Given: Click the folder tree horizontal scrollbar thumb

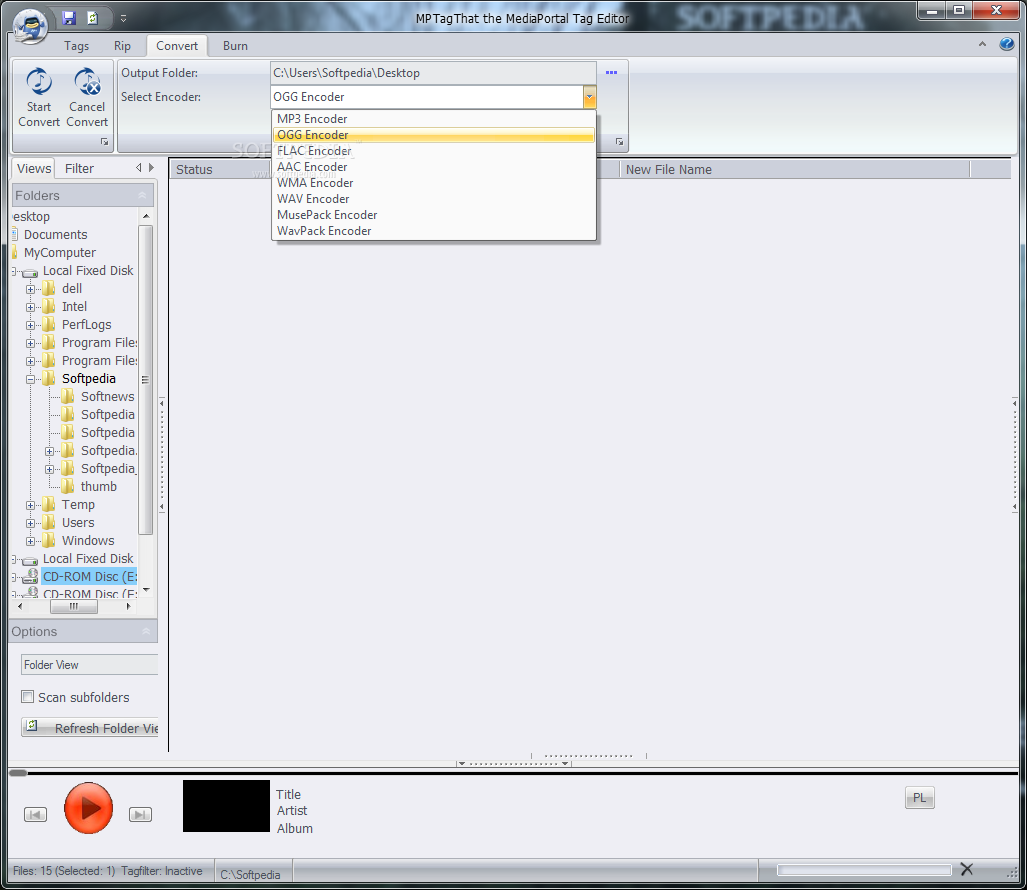Looking at the screenshot, I should click(74, 606).
